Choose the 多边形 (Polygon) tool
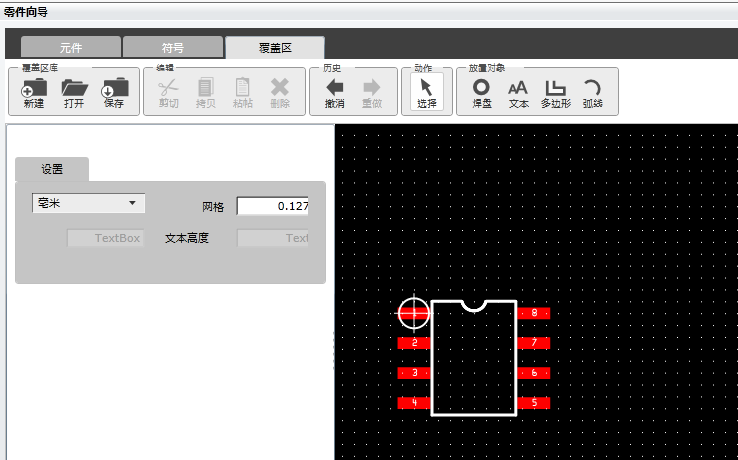The image size is (738, 460). tap(555, 93)
